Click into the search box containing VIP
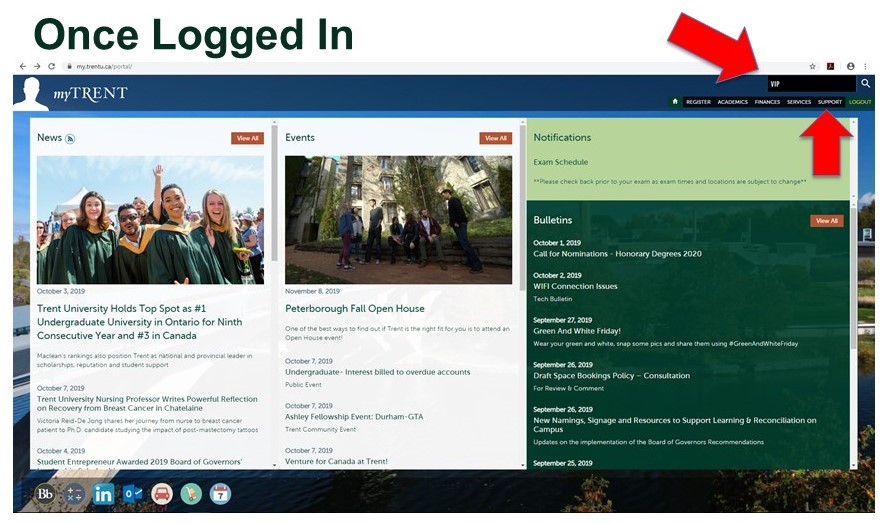884x523 pixels. coord(810,84)
